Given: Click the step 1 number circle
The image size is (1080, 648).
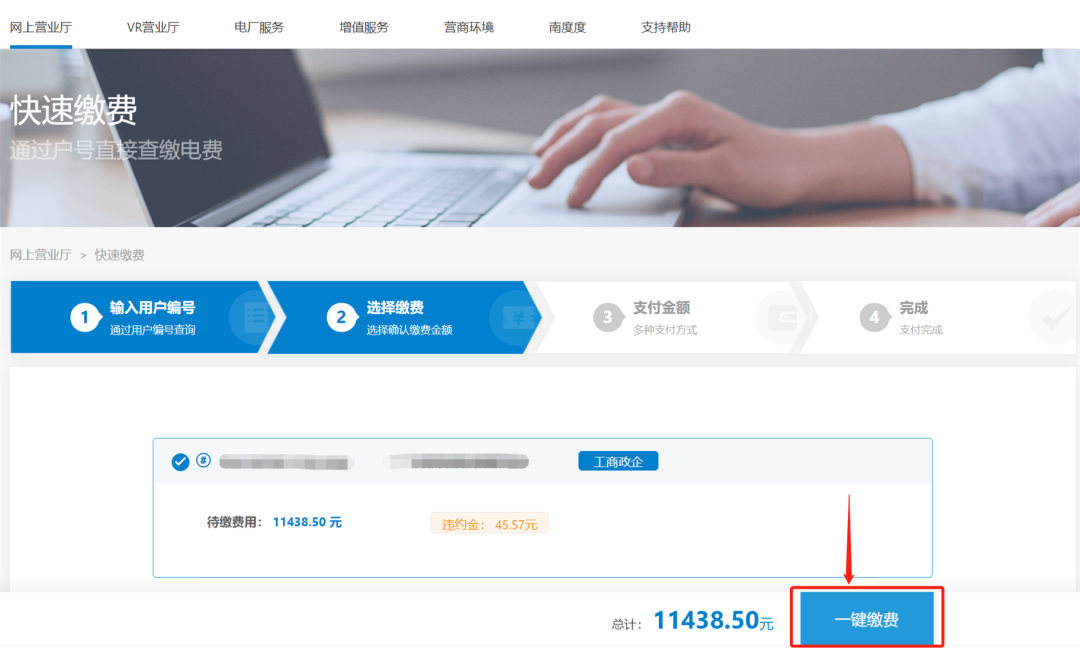Looking at the screenshot, I should [x=85, y=318].
